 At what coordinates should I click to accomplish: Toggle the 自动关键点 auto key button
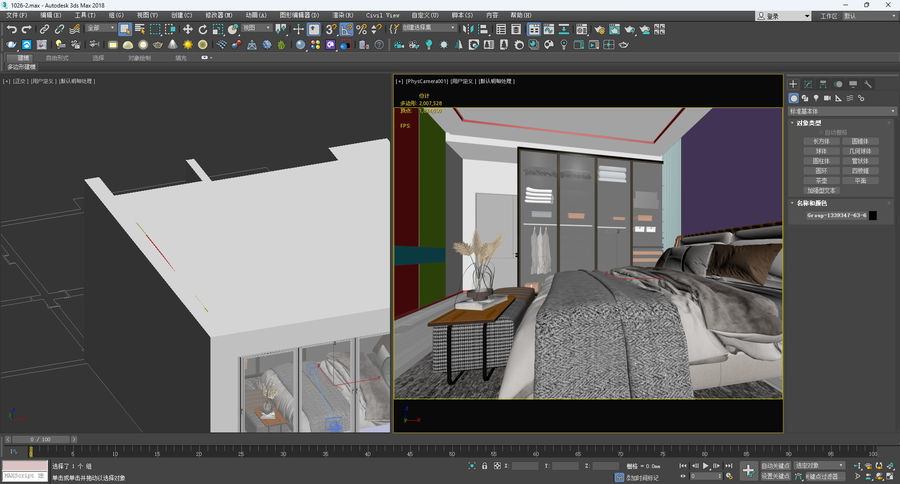[776, 466]
